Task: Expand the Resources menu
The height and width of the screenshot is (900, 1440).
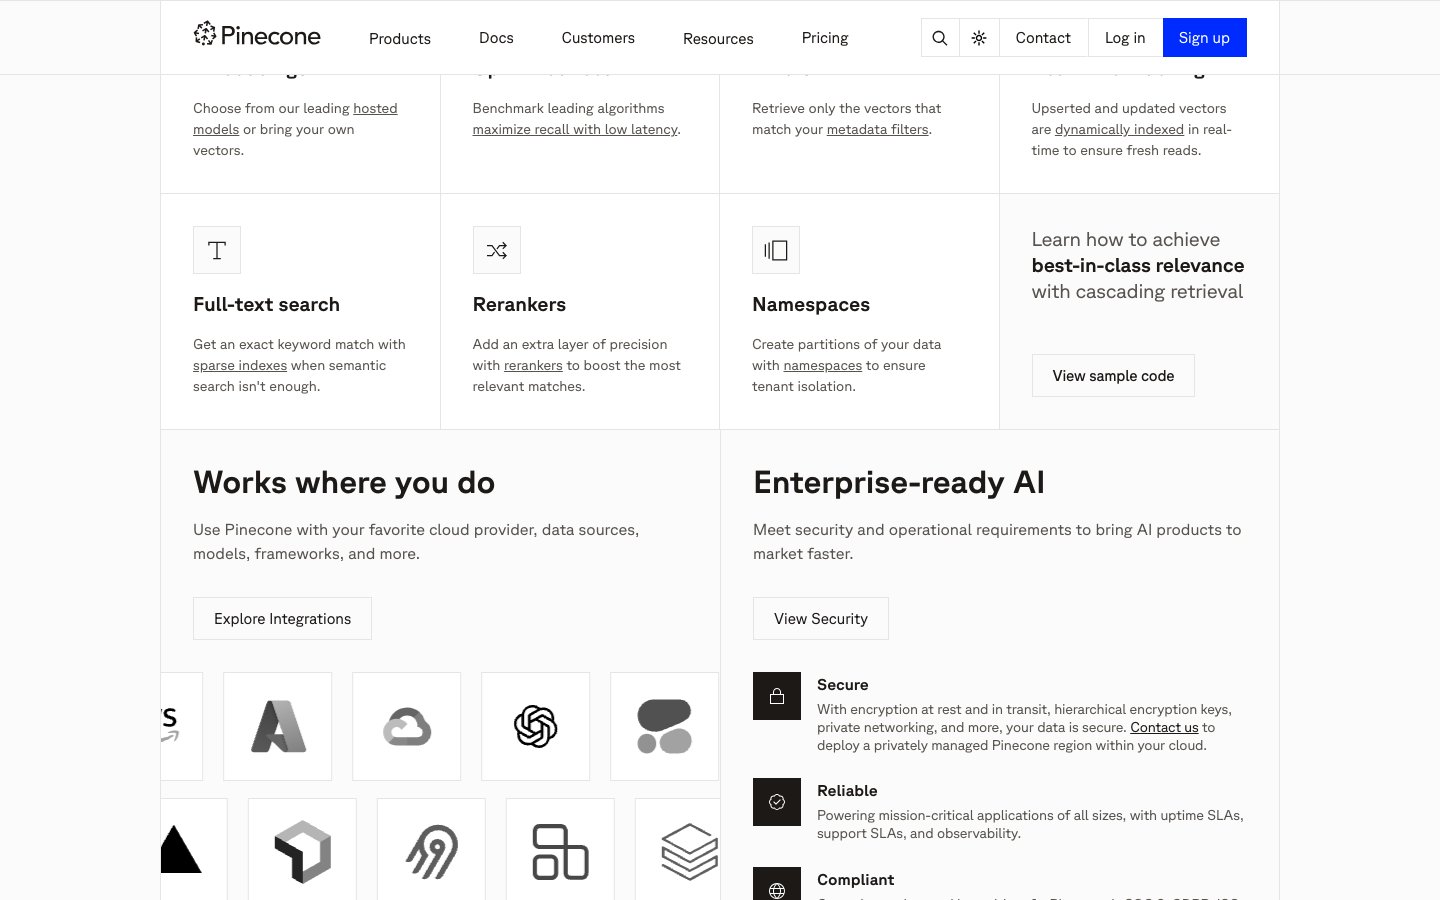Action: [718, 39]
